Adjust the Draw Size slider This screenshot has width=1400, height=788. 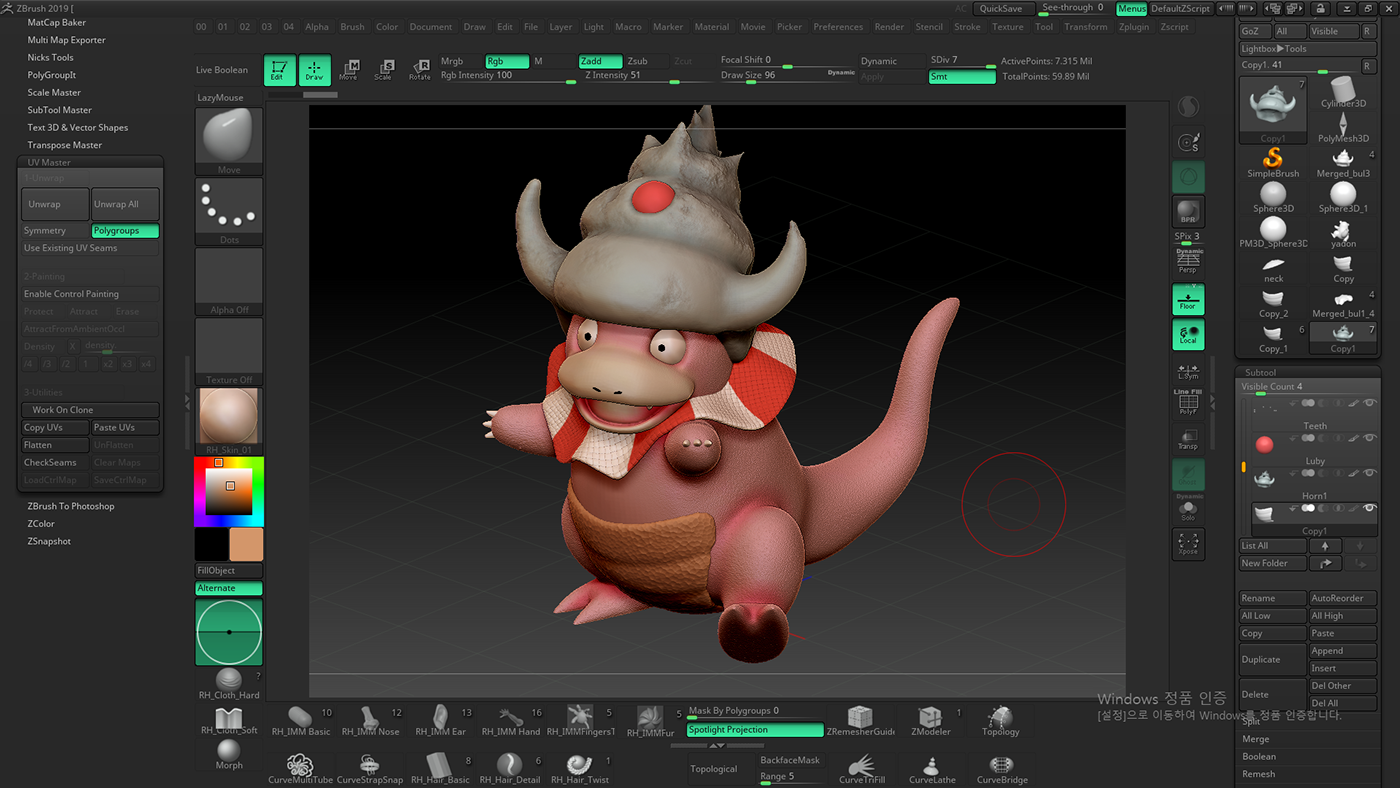coord(788,76)
